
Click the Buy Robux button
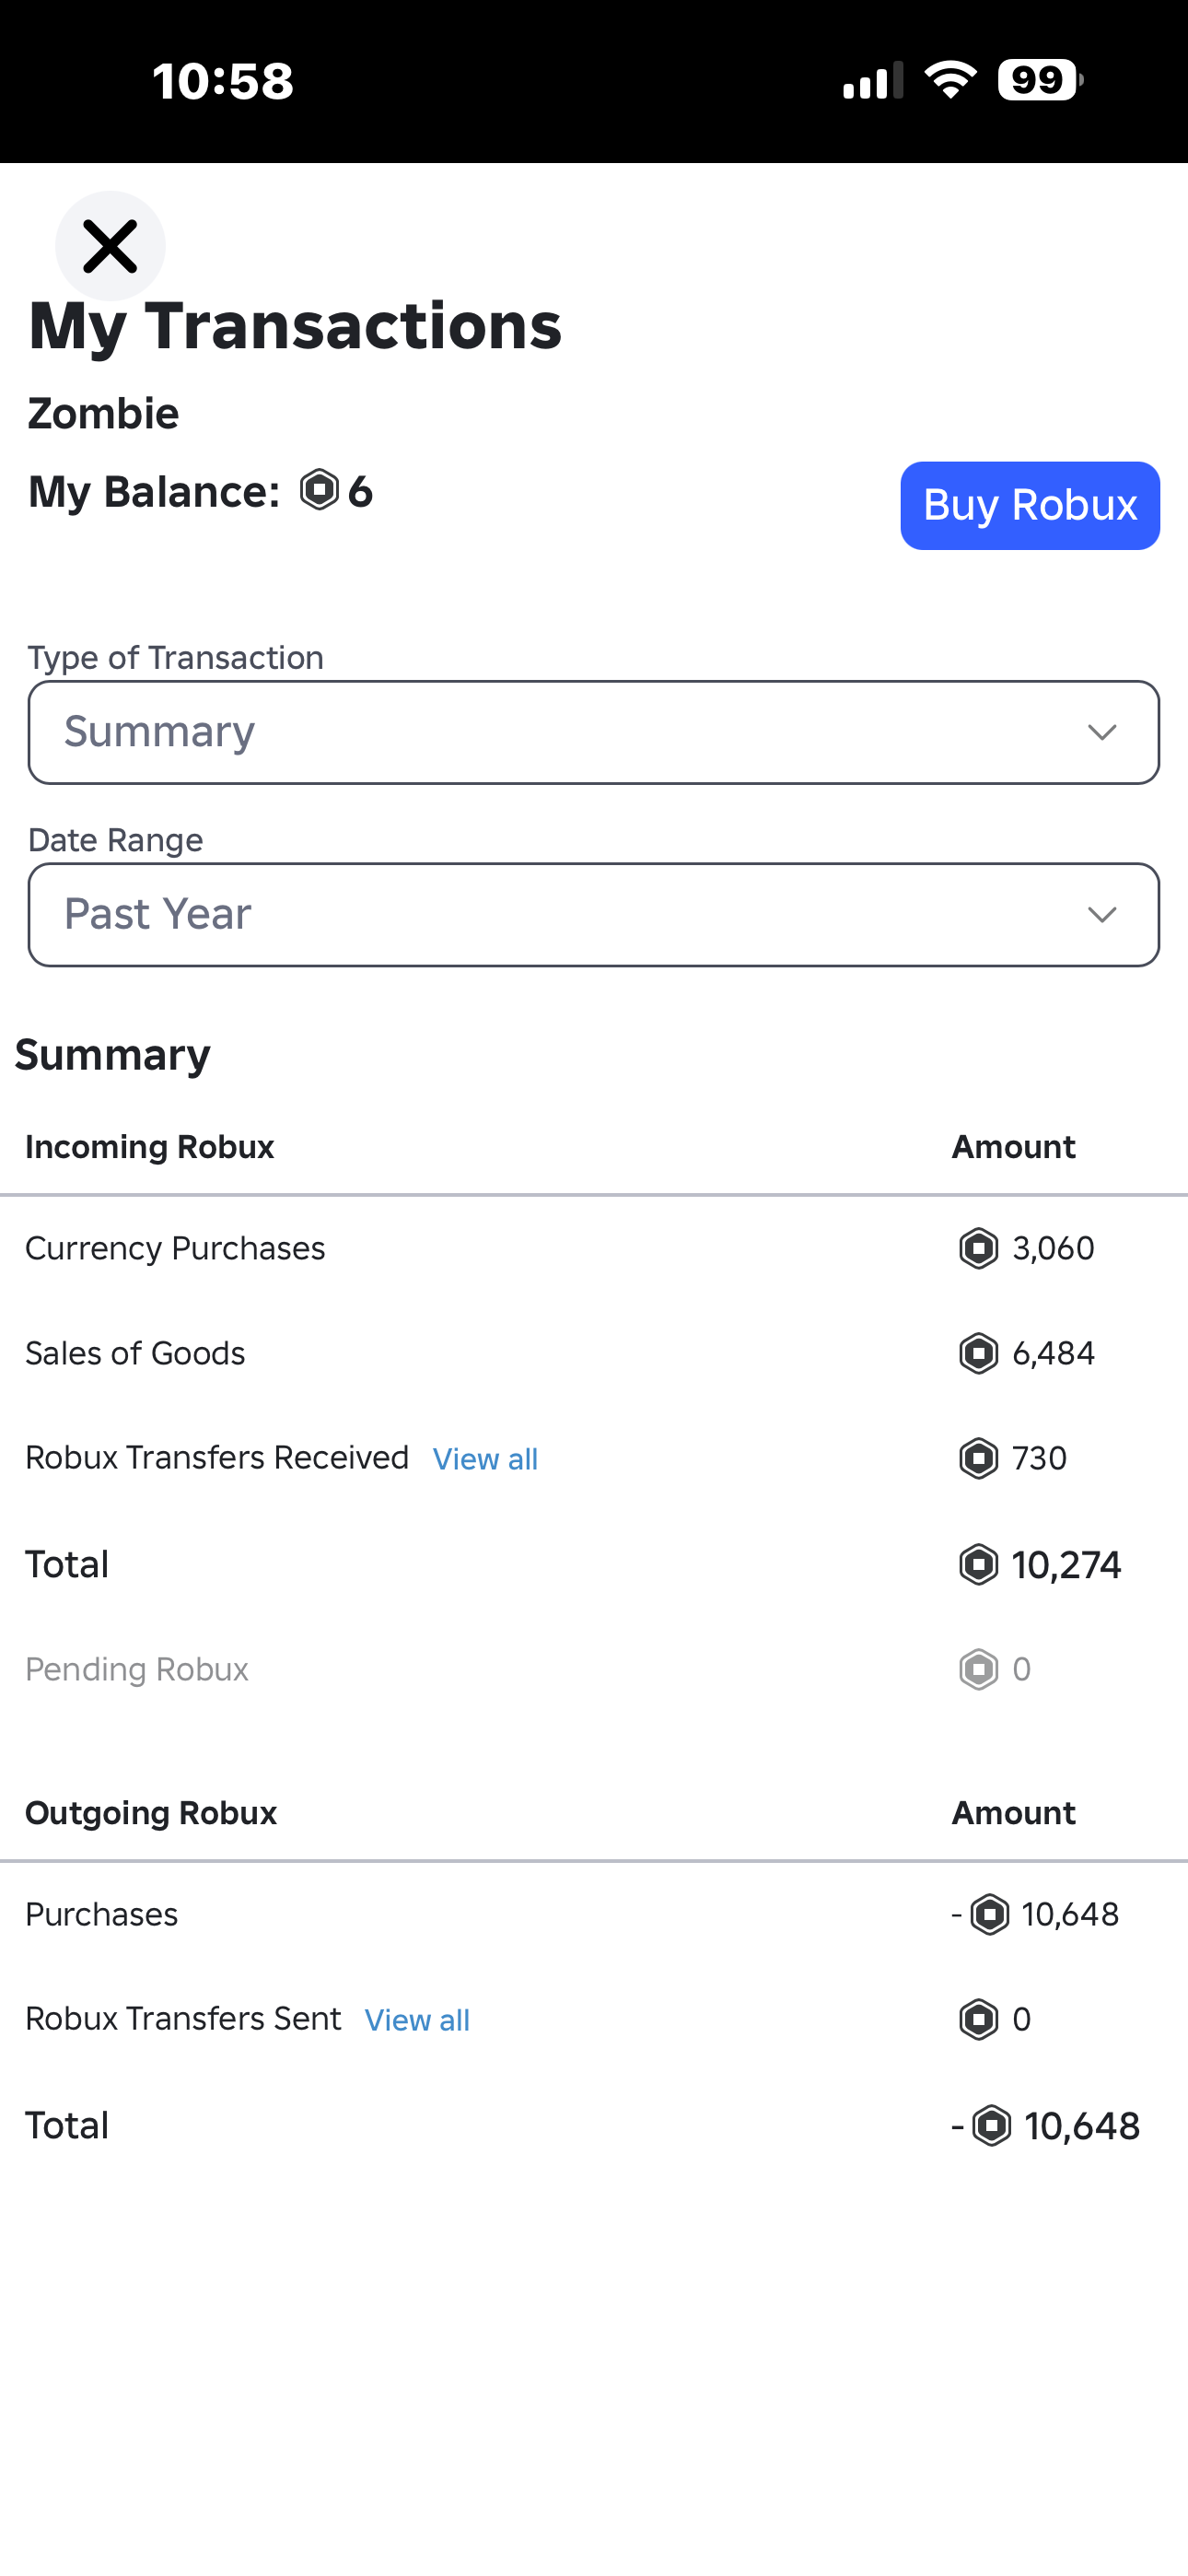1030,505
